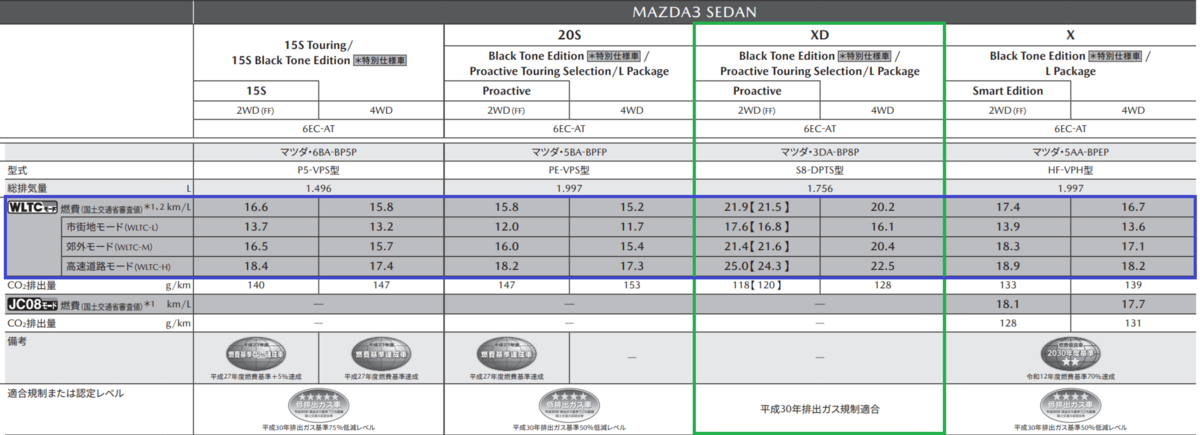Click city mode value 13.7
This screenshot has width=1200, height=435.
256,228
